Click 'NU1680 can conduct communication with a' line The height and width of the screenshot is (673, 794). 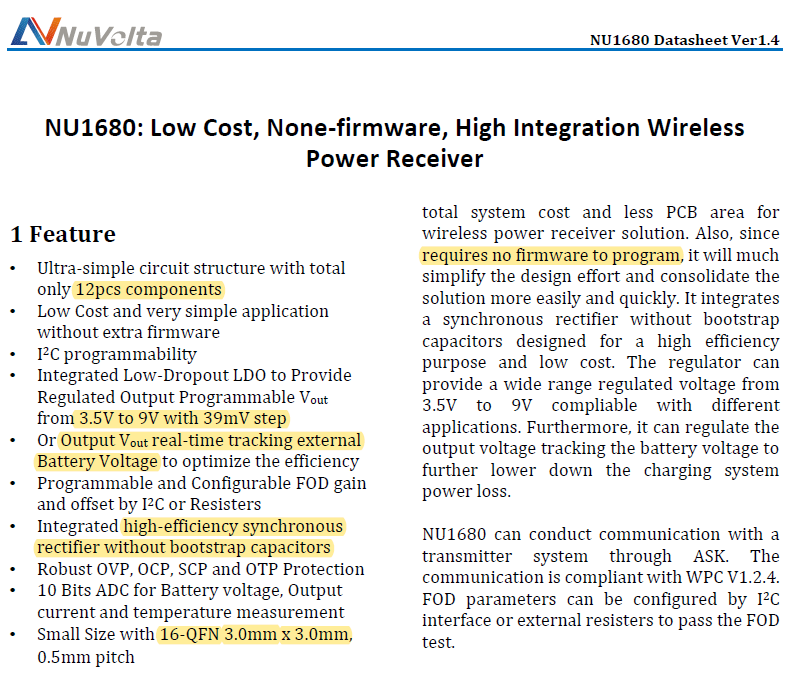(x=601, y=534)
